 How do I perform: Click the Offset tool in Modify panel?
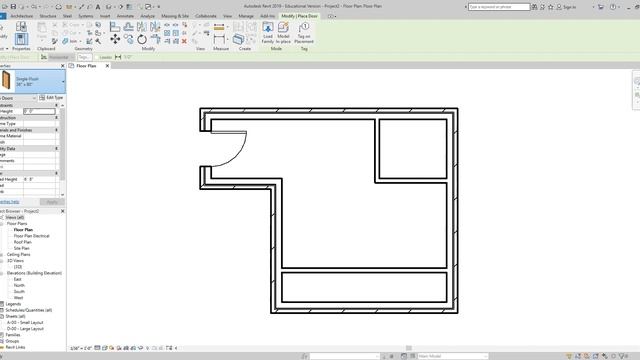point(128,27)
